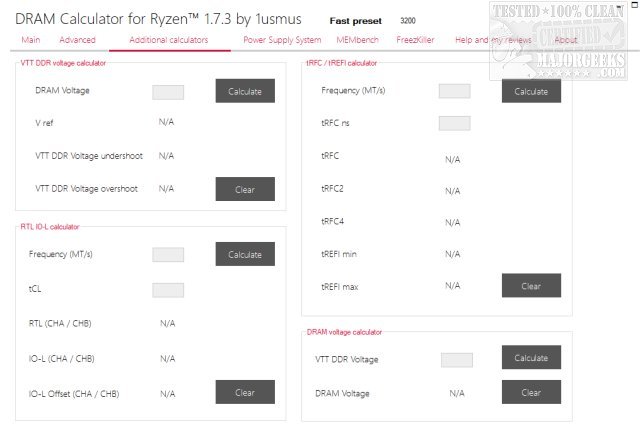Select the Additional calculators tab
Image resolution: width=640 pixels, height=448 pixels.
tap(169, 40)
